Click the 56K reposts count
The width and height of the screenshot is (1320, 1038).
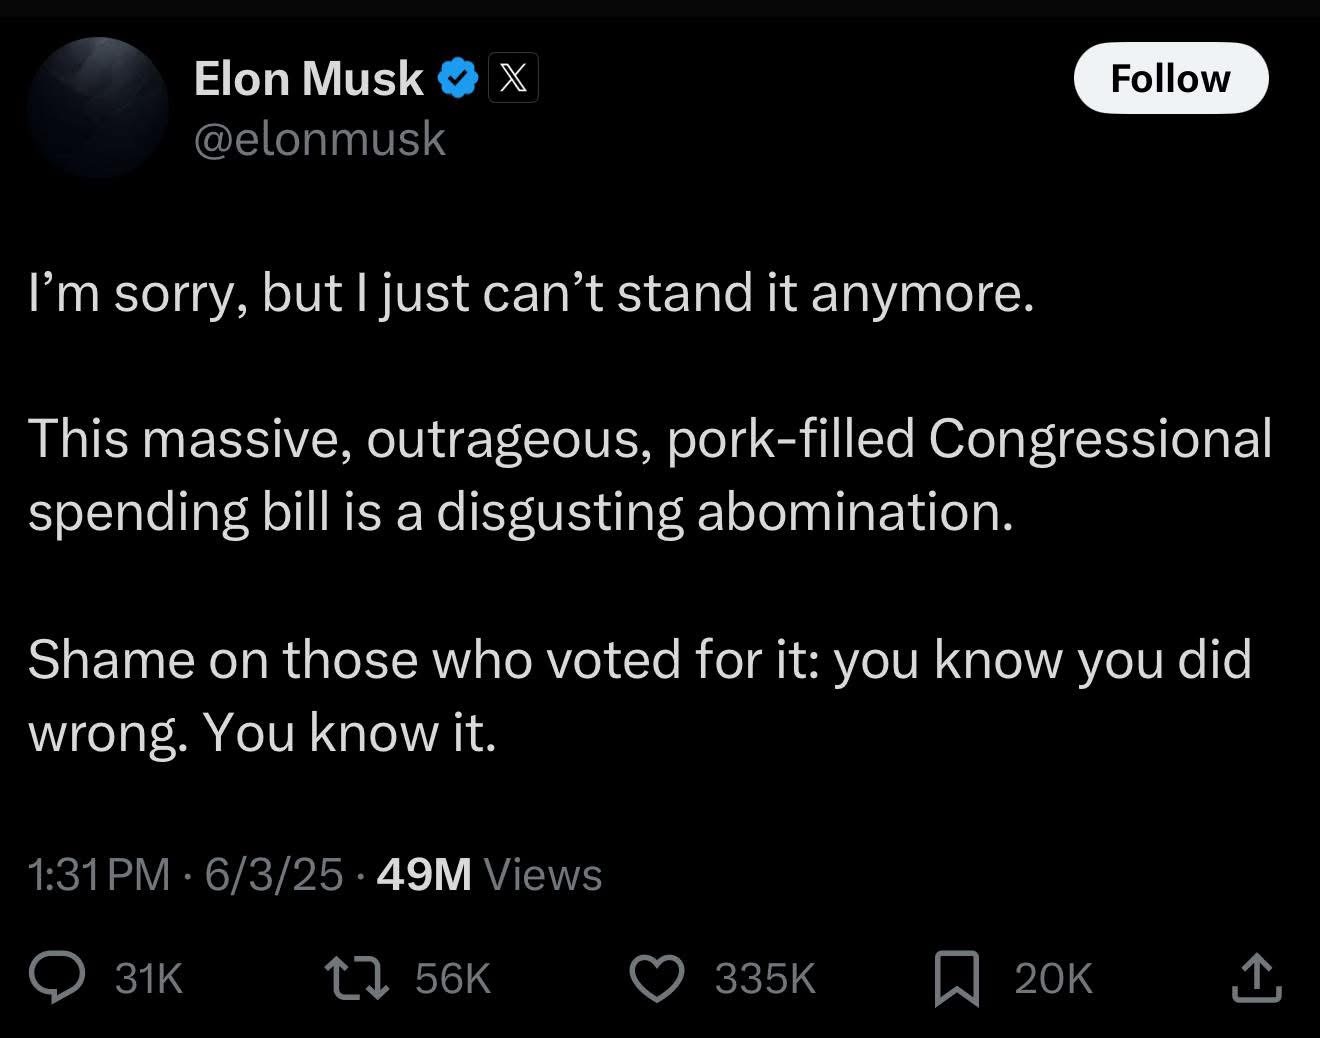pos(452,978)
